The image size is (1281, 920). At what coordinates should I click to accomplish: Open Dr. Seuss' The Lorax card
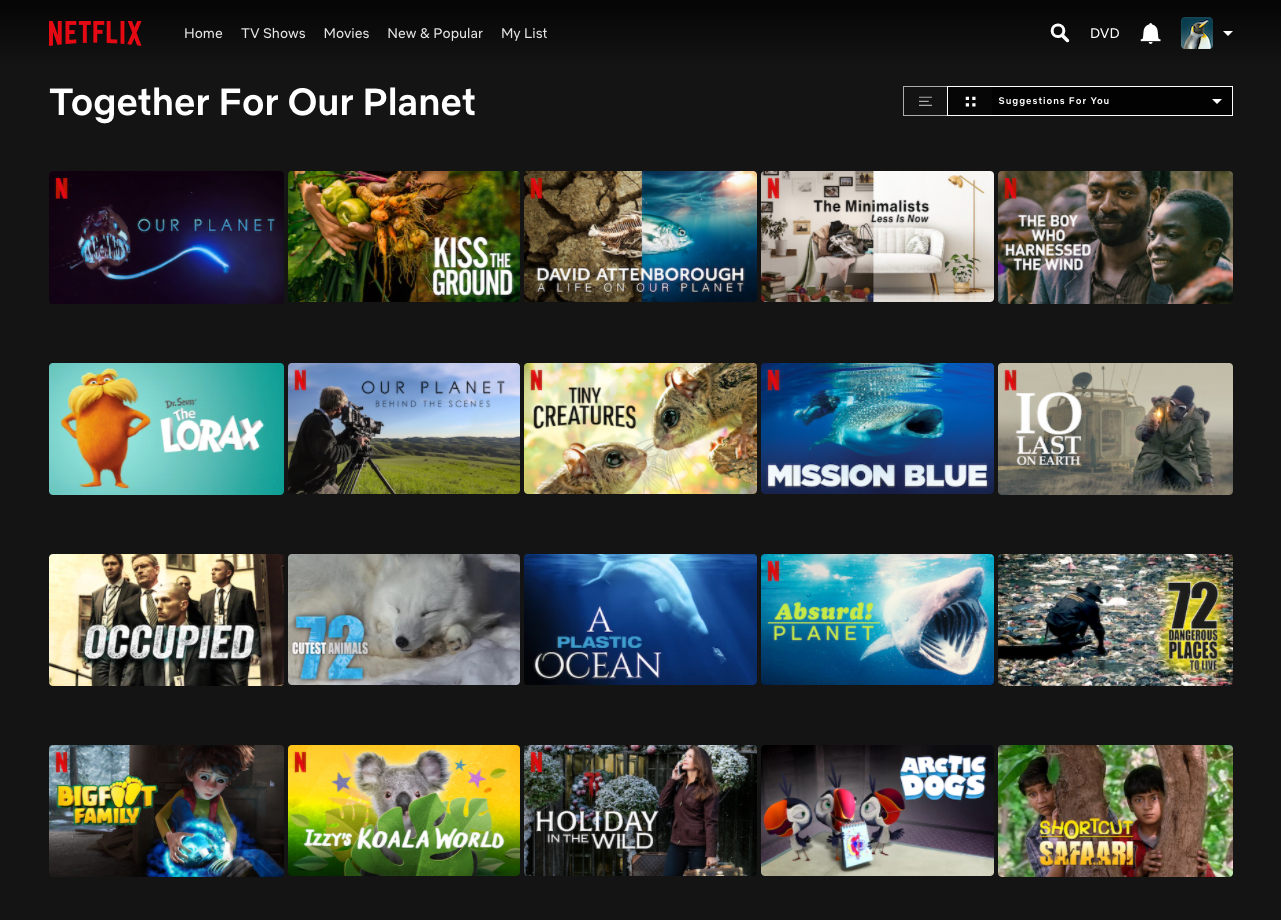tap(166, 429)
